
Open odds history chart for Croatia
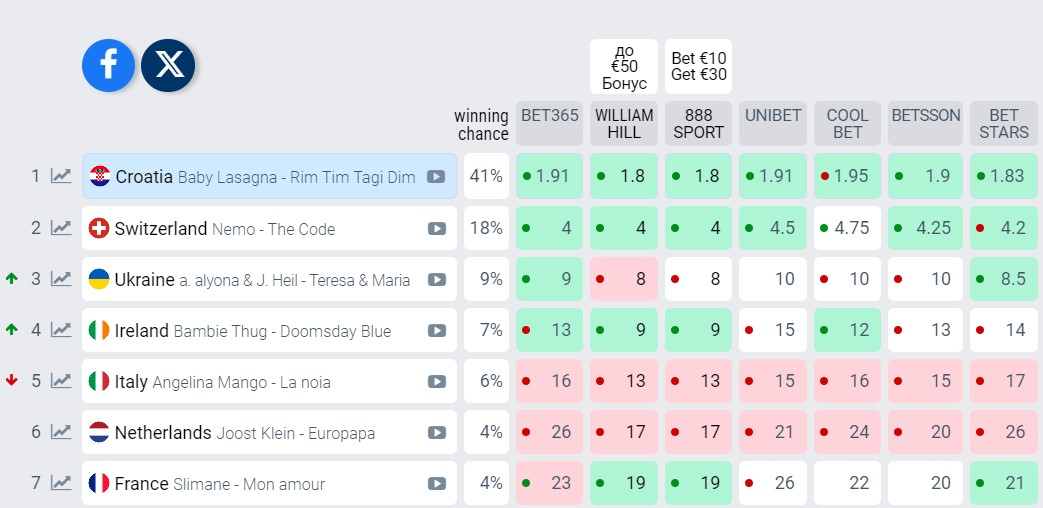coord(62,176)
